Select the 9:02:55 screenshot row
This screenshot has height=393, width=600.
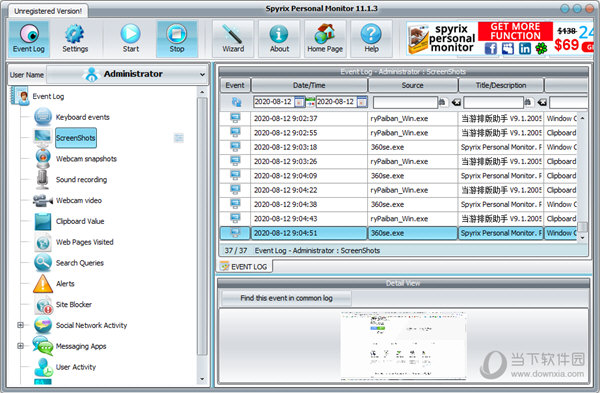398,133
